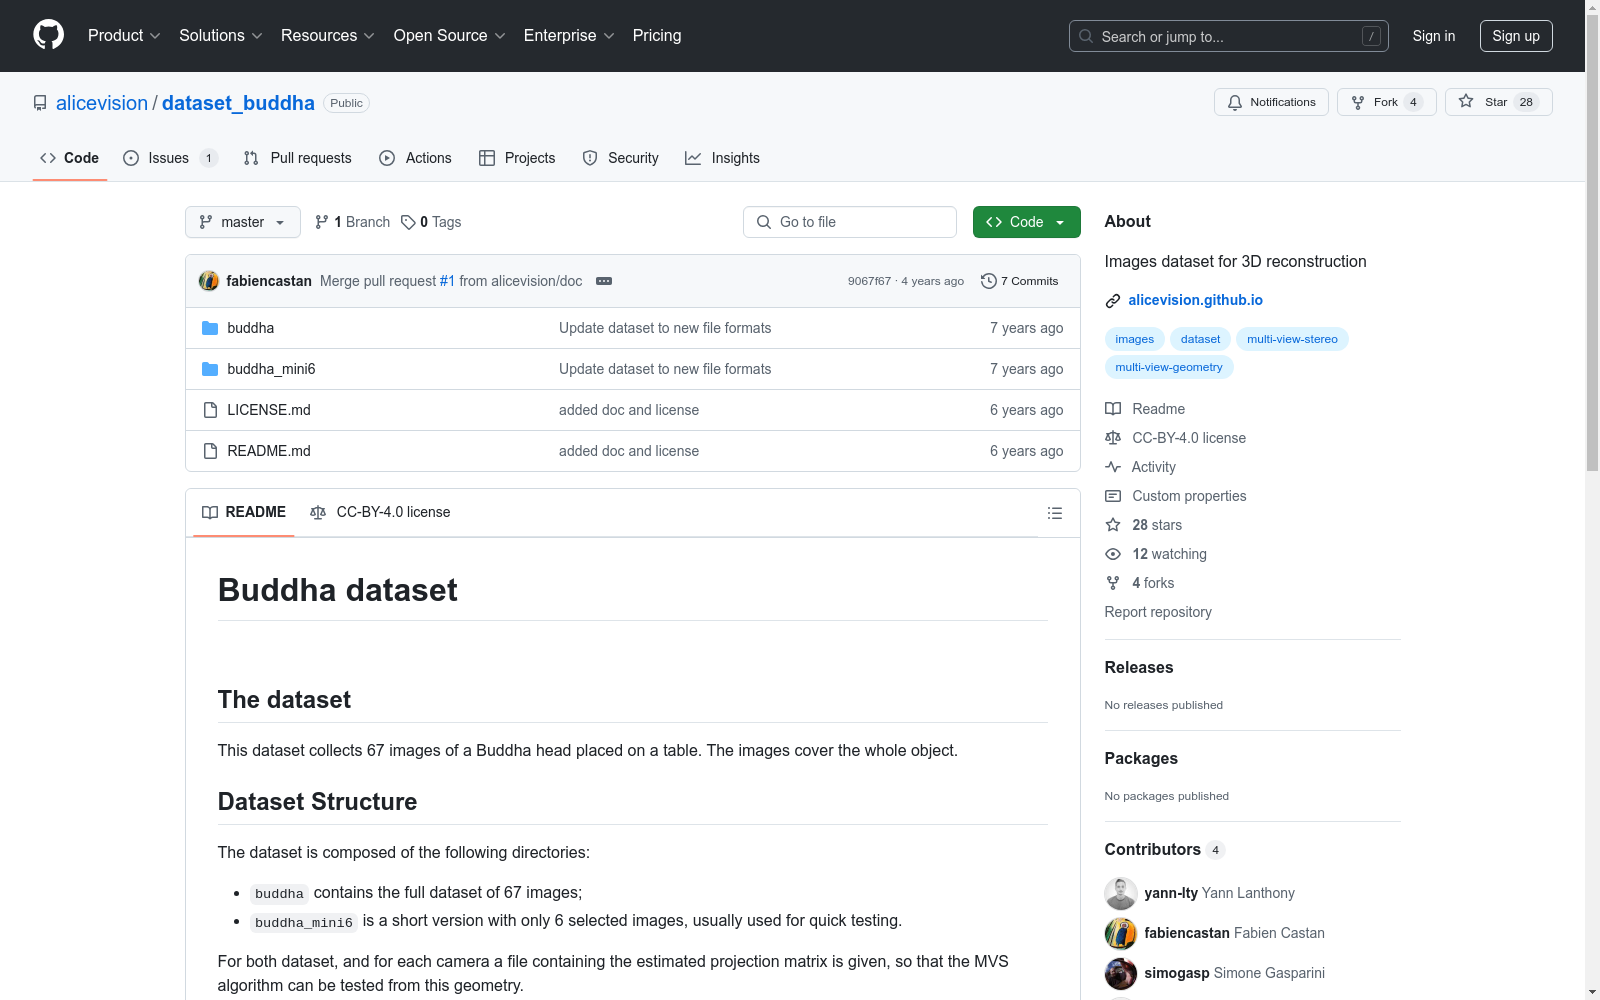Click the pulse icon beside Activity

[1113, 467]
